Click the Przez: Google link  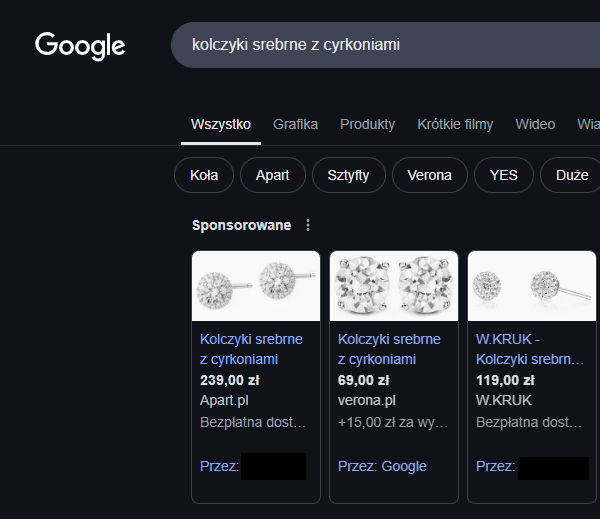(382, 466)
